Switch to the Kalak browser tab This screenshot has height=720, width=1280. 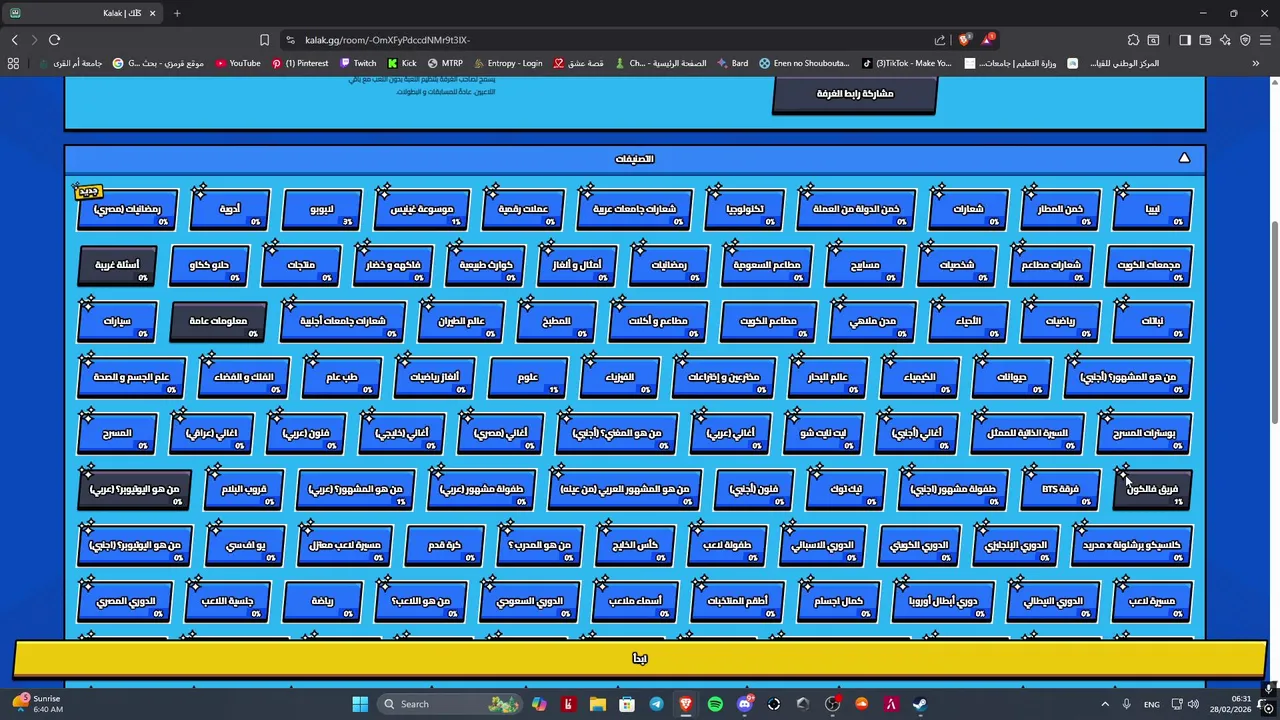[x=85, y=13]
